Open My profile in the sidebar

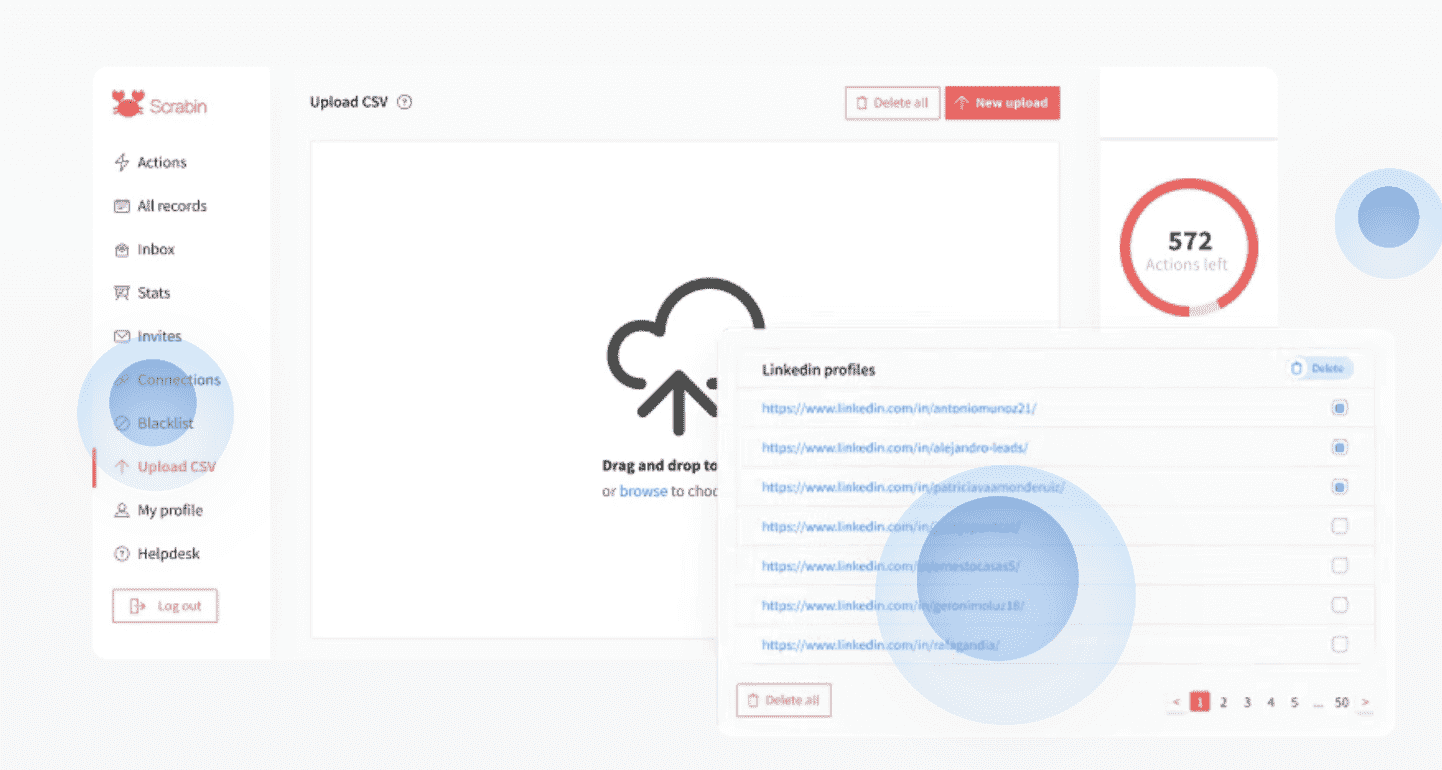(x=158, y=510)
